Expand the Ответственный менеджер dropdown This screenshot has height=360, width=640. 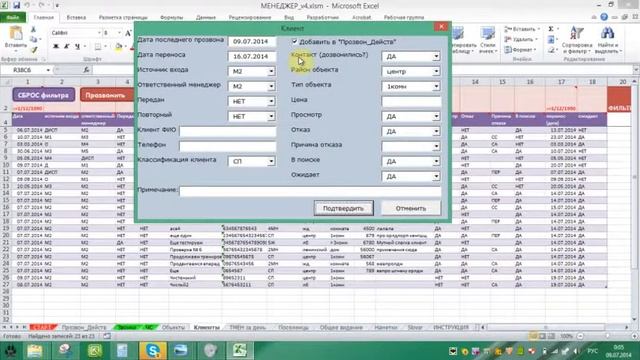(x=271, y=87)
